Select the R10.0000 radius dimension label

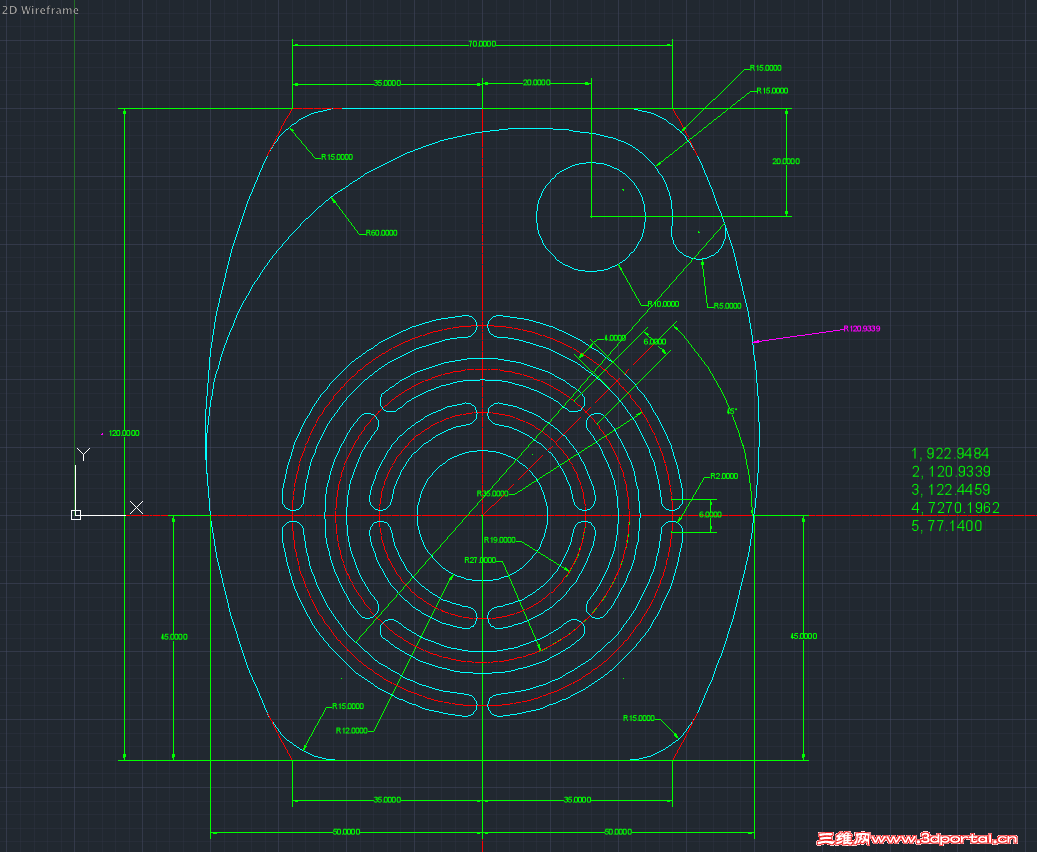pyautogui.click(x=663, y=304)
